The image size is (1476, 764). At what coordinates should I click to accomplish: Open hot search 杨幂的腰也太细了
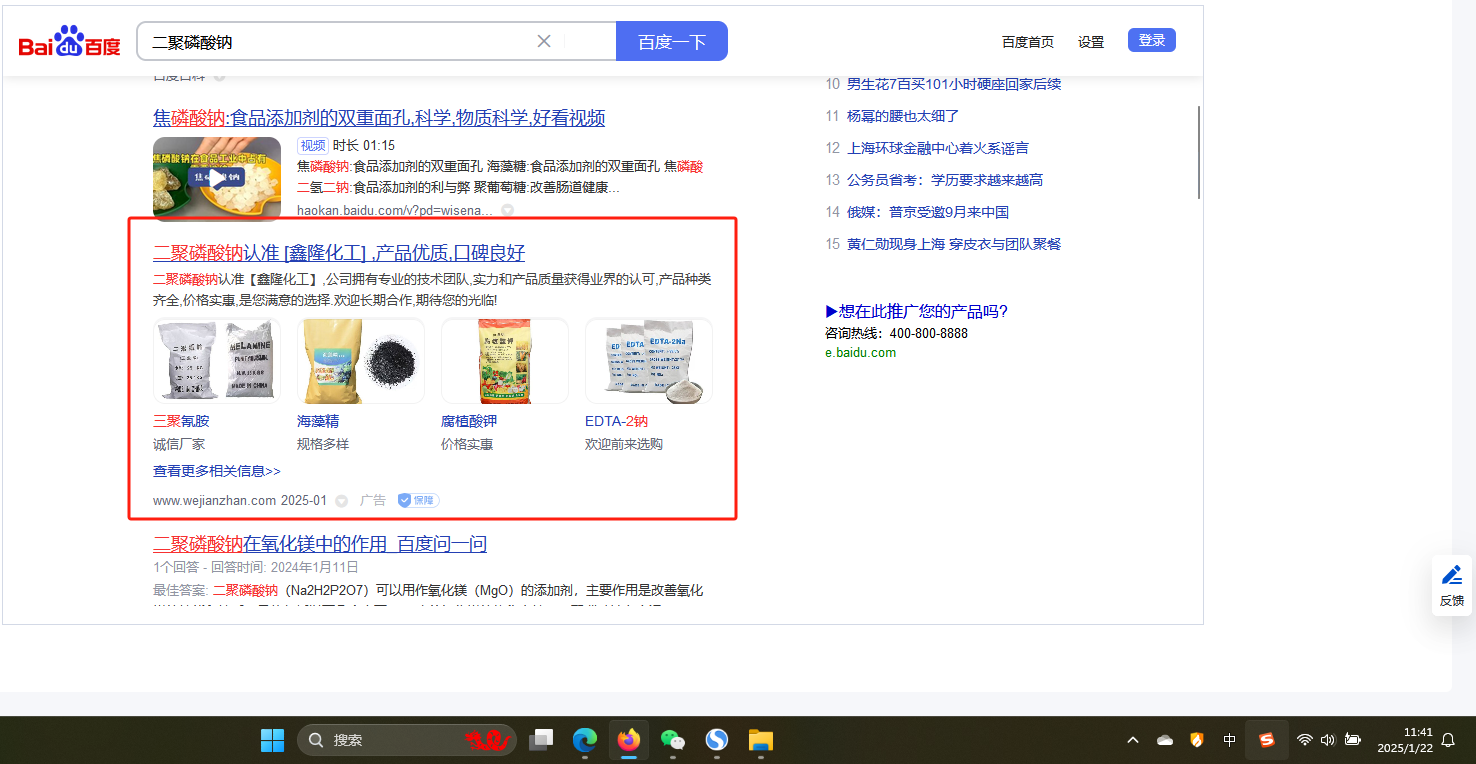click(903, 116)
